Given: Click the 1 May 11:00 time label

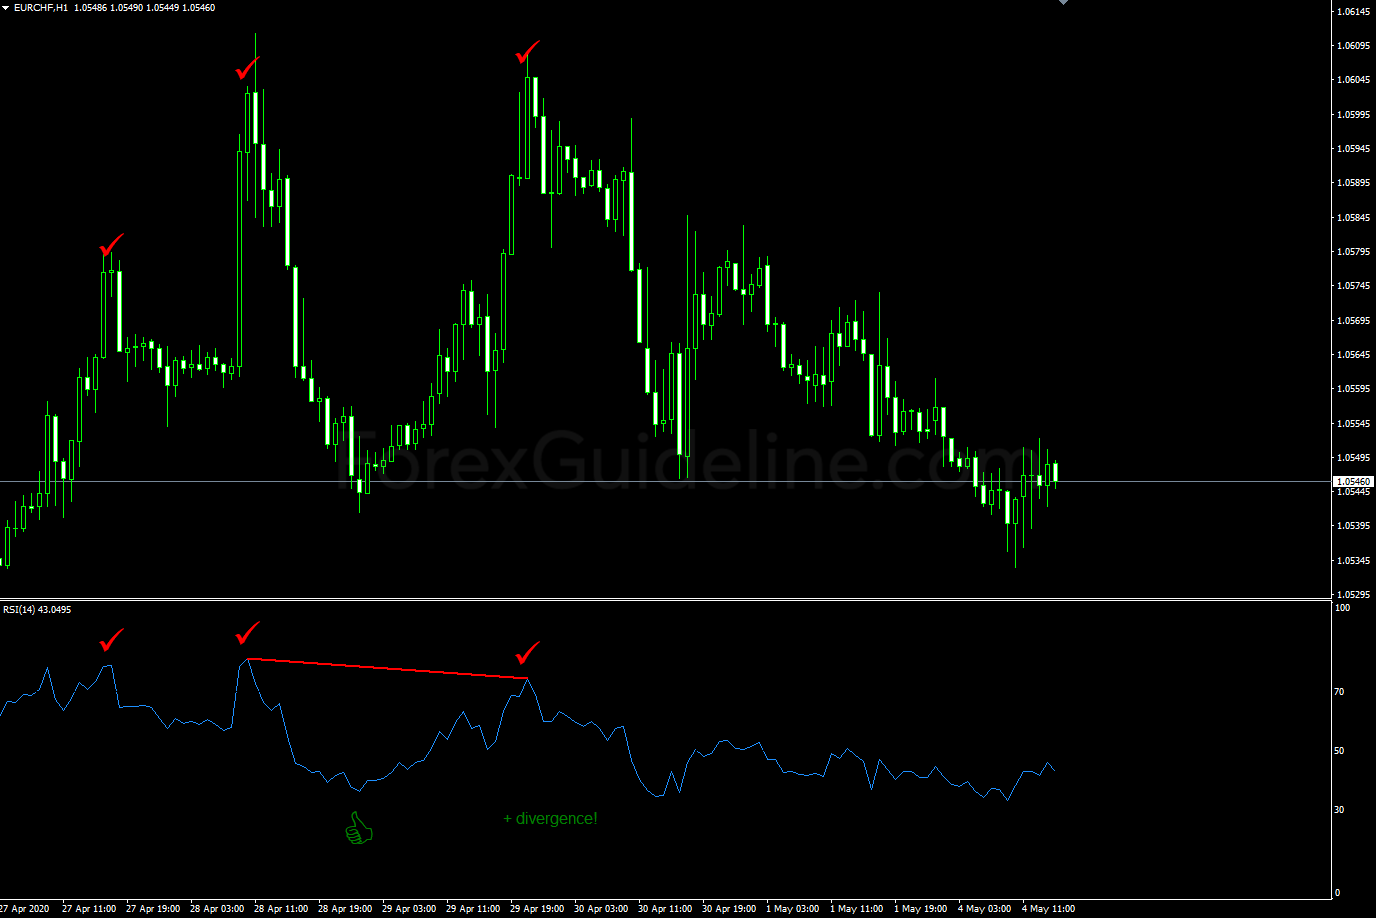Looking at the screenshot, I should (857, 909).
